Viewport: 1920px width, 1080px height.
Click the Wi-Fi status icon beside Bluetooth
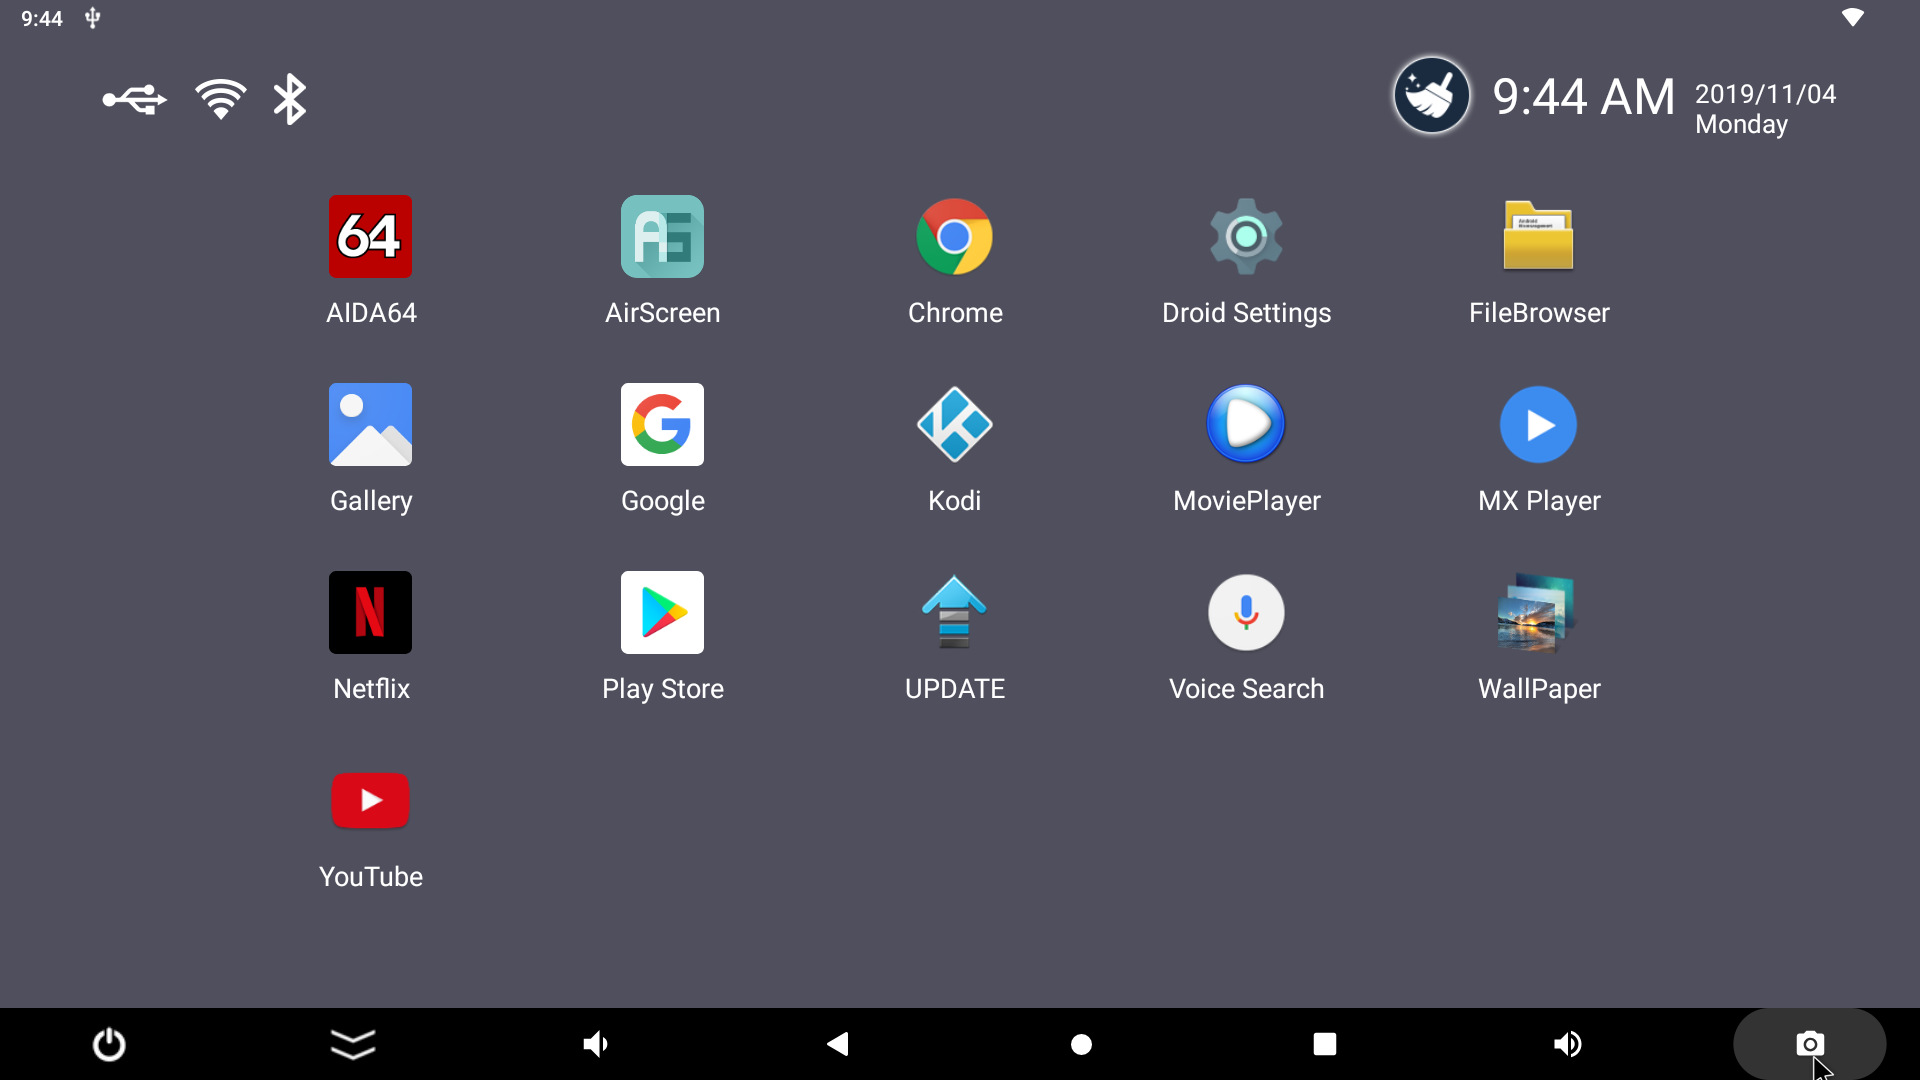(221, 99)
